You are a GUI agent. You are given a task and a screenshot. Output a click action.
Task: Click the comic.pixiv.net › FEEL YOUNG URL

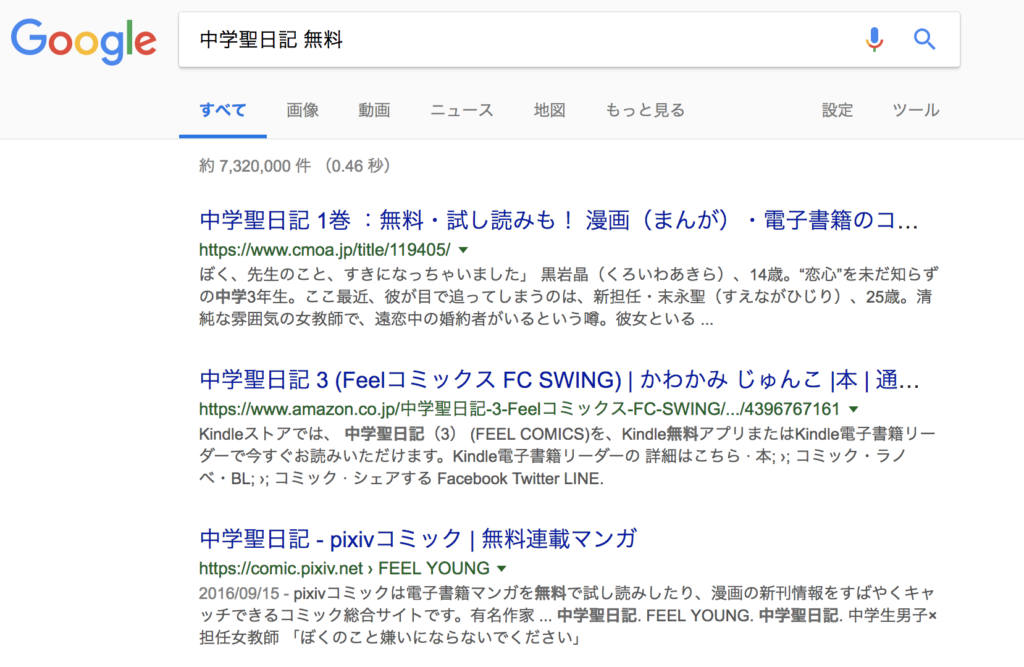point(344,568)
